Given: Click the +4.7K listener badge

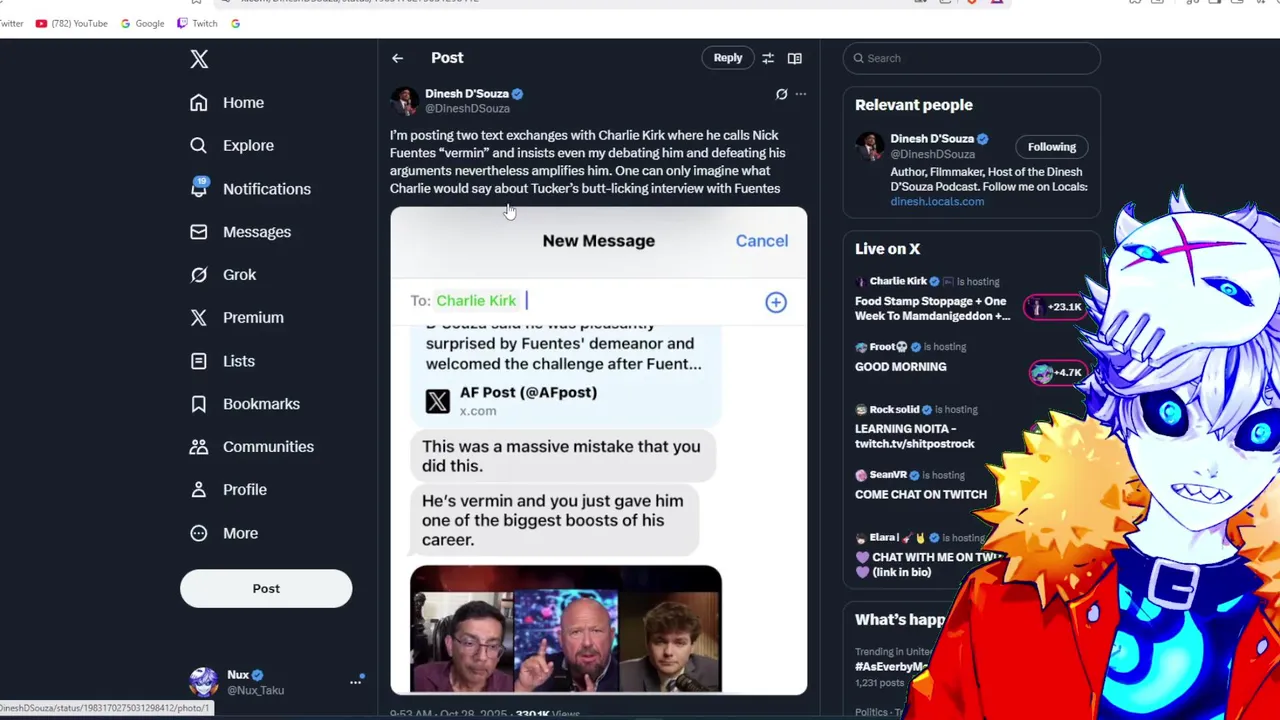Looking at the screenshot, I should 1057,373.
